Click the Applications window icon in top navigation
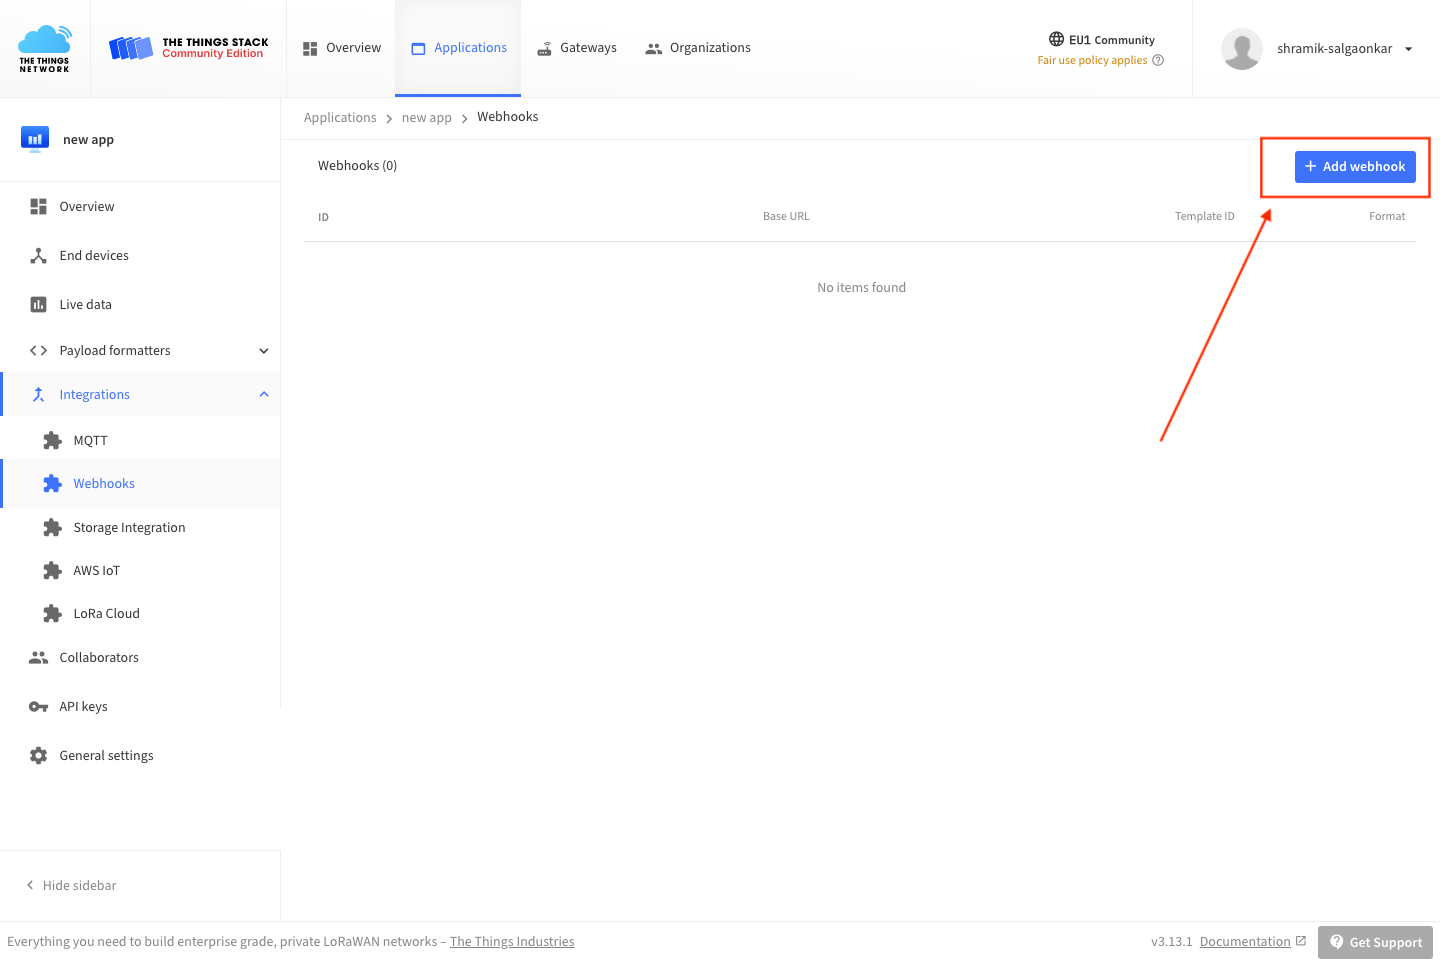This screenshot has width=1440, height=963. point(418,48)
